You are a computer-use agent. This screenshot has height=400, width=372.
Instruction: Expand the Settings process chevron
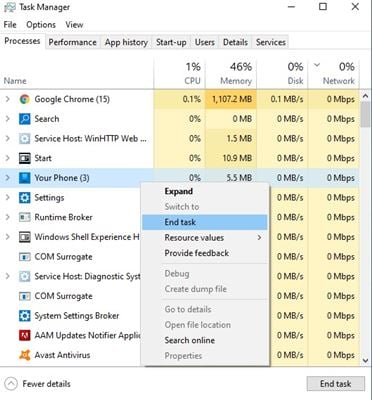coord(8,197)
